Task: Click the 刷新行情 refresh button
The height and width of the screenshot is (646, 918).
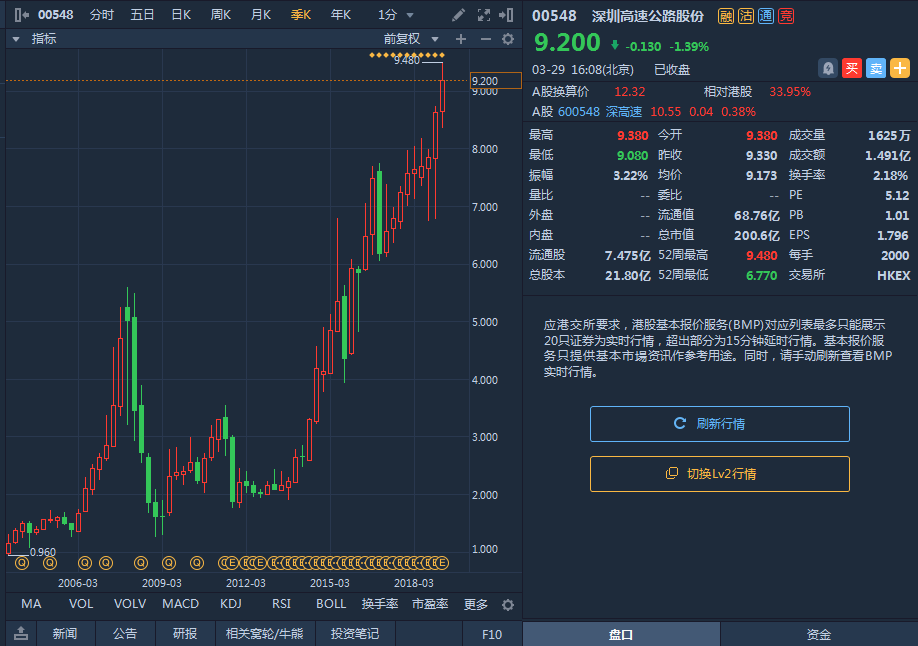Action: pos(719,424)
